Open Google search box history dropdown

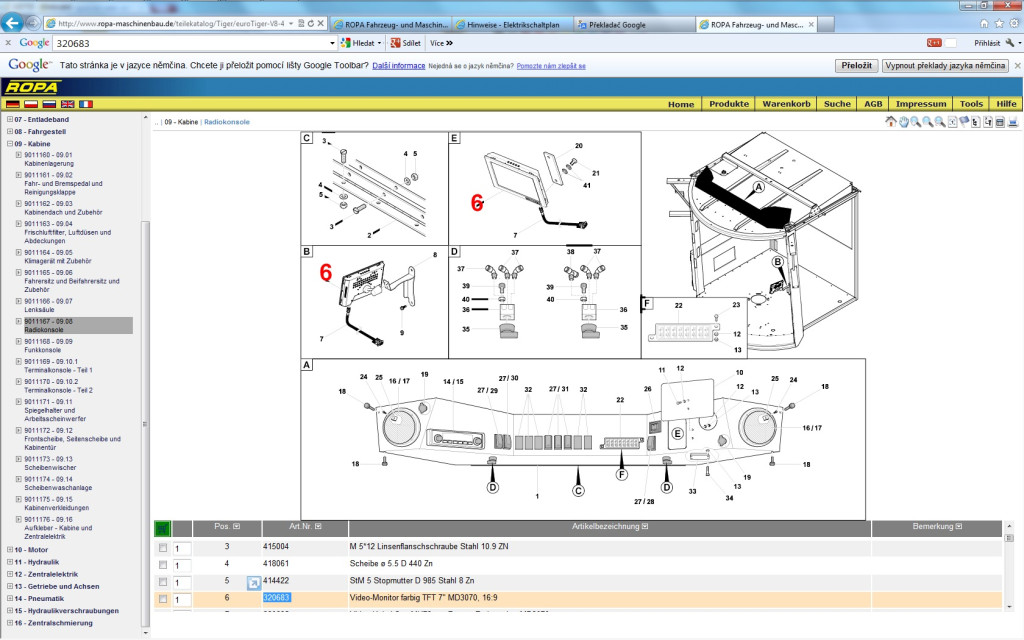pyautogui.click(x=332, y=43)
